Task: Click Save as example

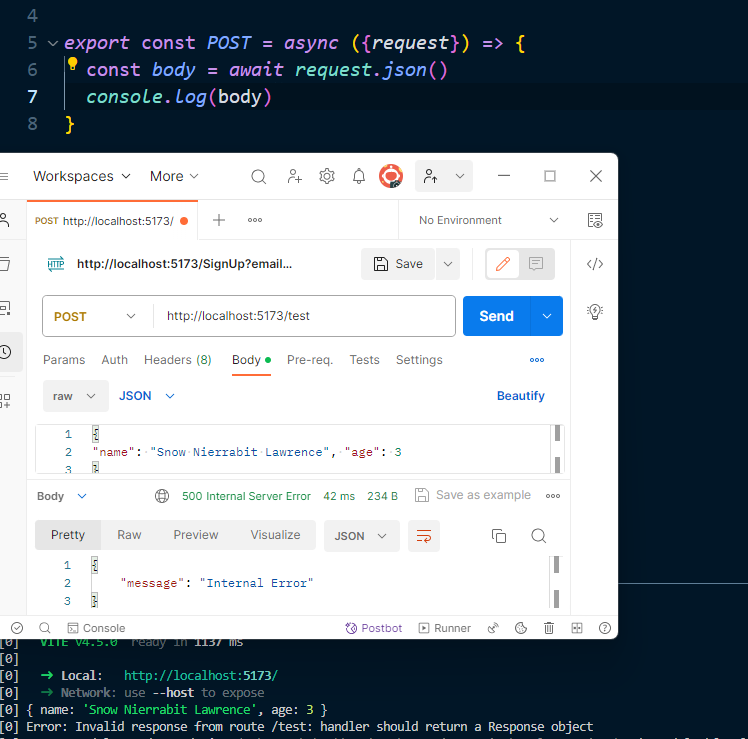Action: click(x=473, y=495)
